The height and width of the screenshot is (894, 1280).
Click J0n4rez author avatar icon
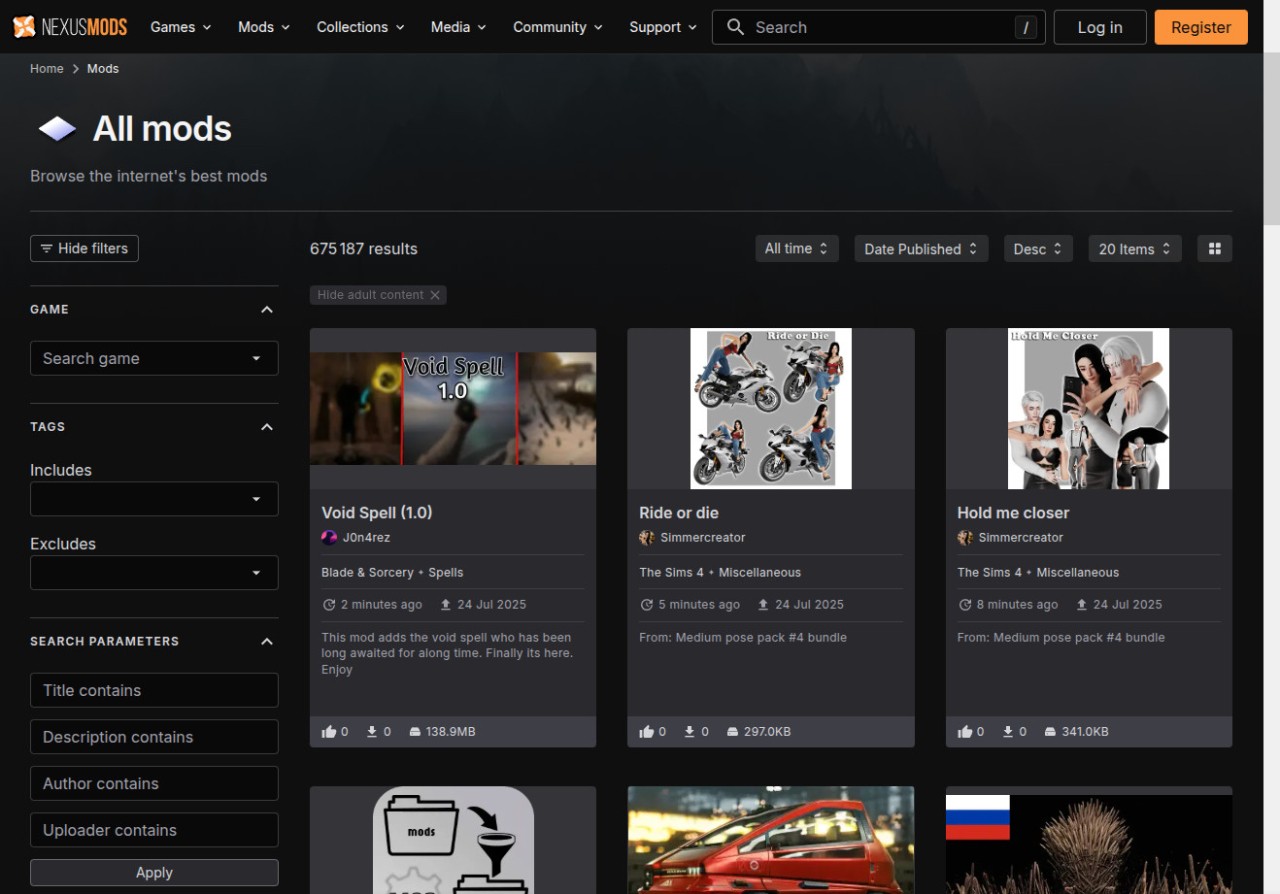[329, 538]
